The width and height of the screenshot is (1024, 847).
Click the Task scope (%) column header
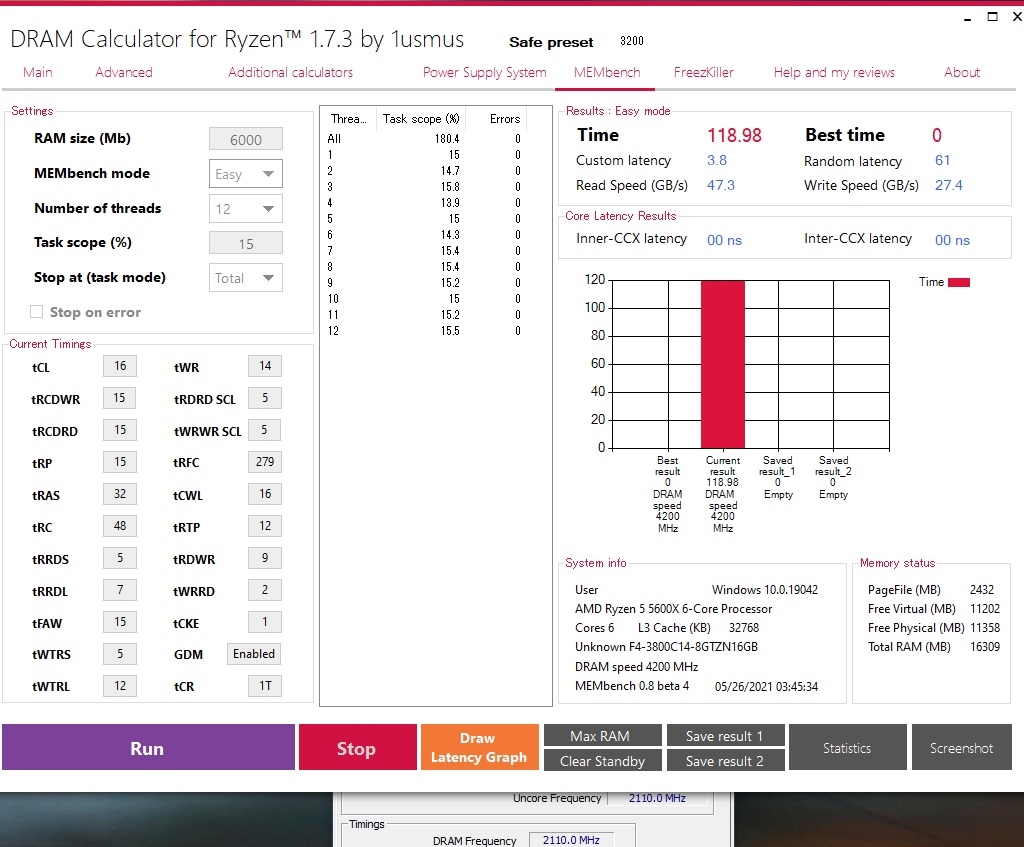point(421,119)
